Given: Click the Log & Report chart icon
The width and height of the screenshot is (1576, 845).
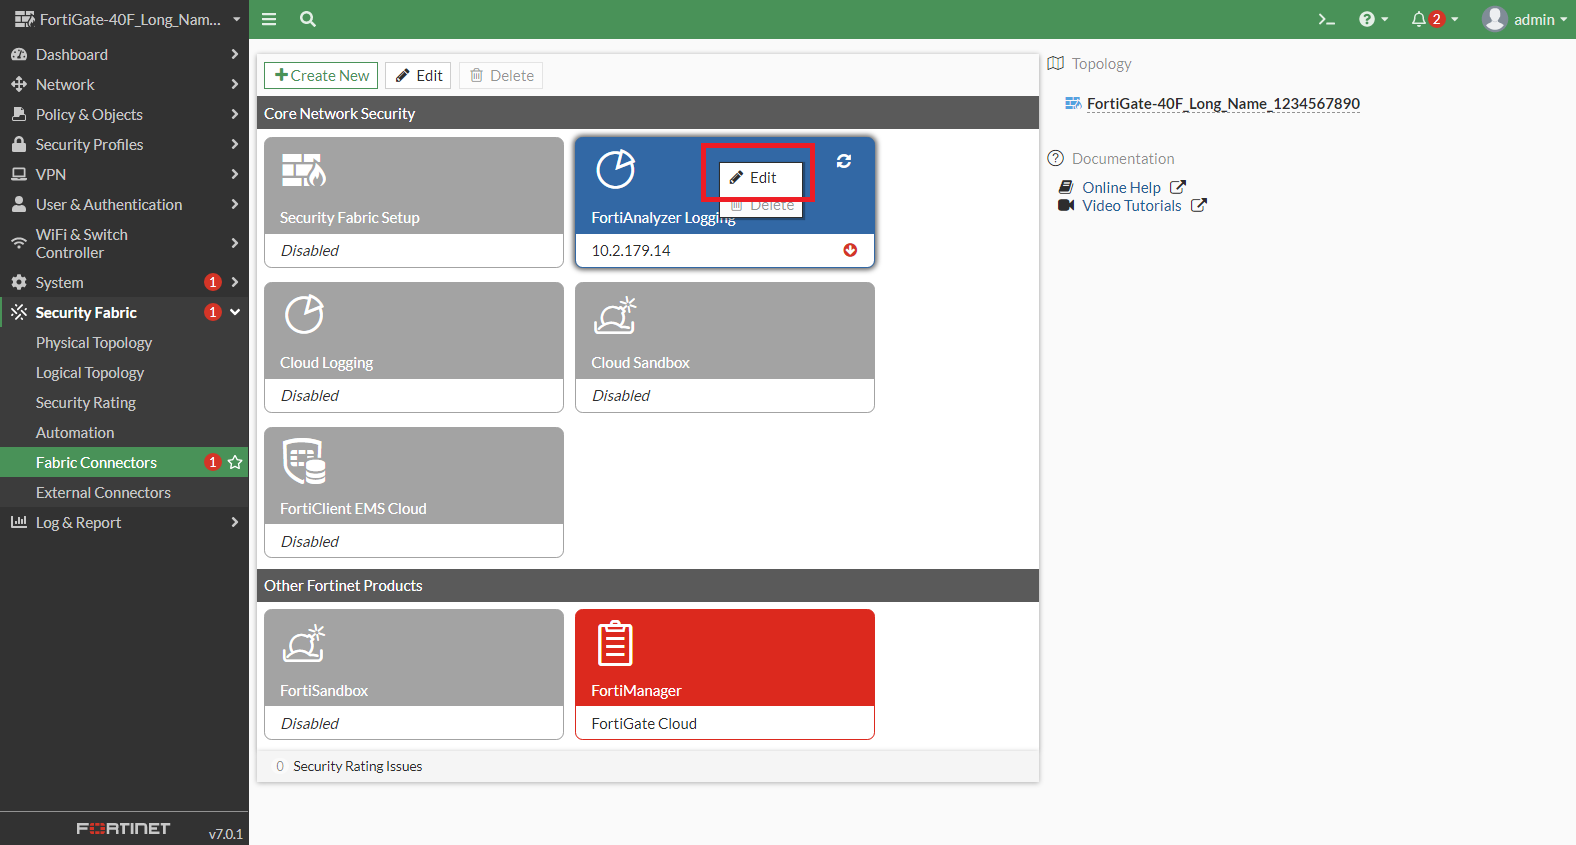Looking at the screenshot, I should [x=19, y=522].
